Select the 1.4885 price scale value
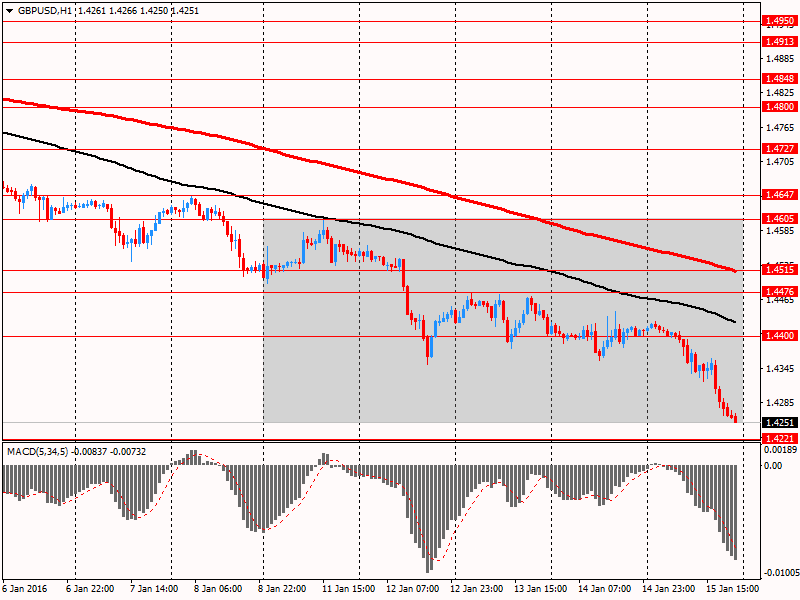The image size is (800, 600). point(780,59)
